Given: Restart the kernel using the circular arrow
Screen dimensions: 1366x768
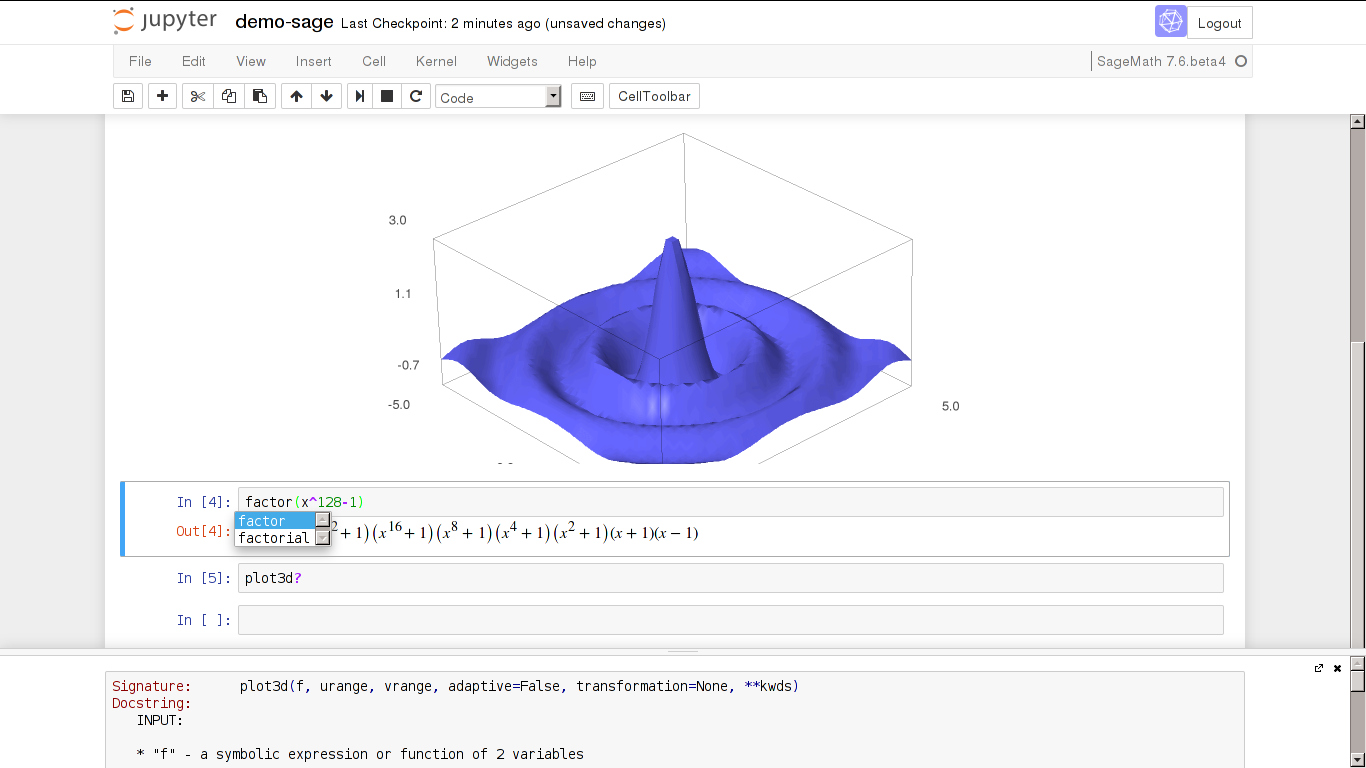Looking at the screenshot, I should [416, 97].
